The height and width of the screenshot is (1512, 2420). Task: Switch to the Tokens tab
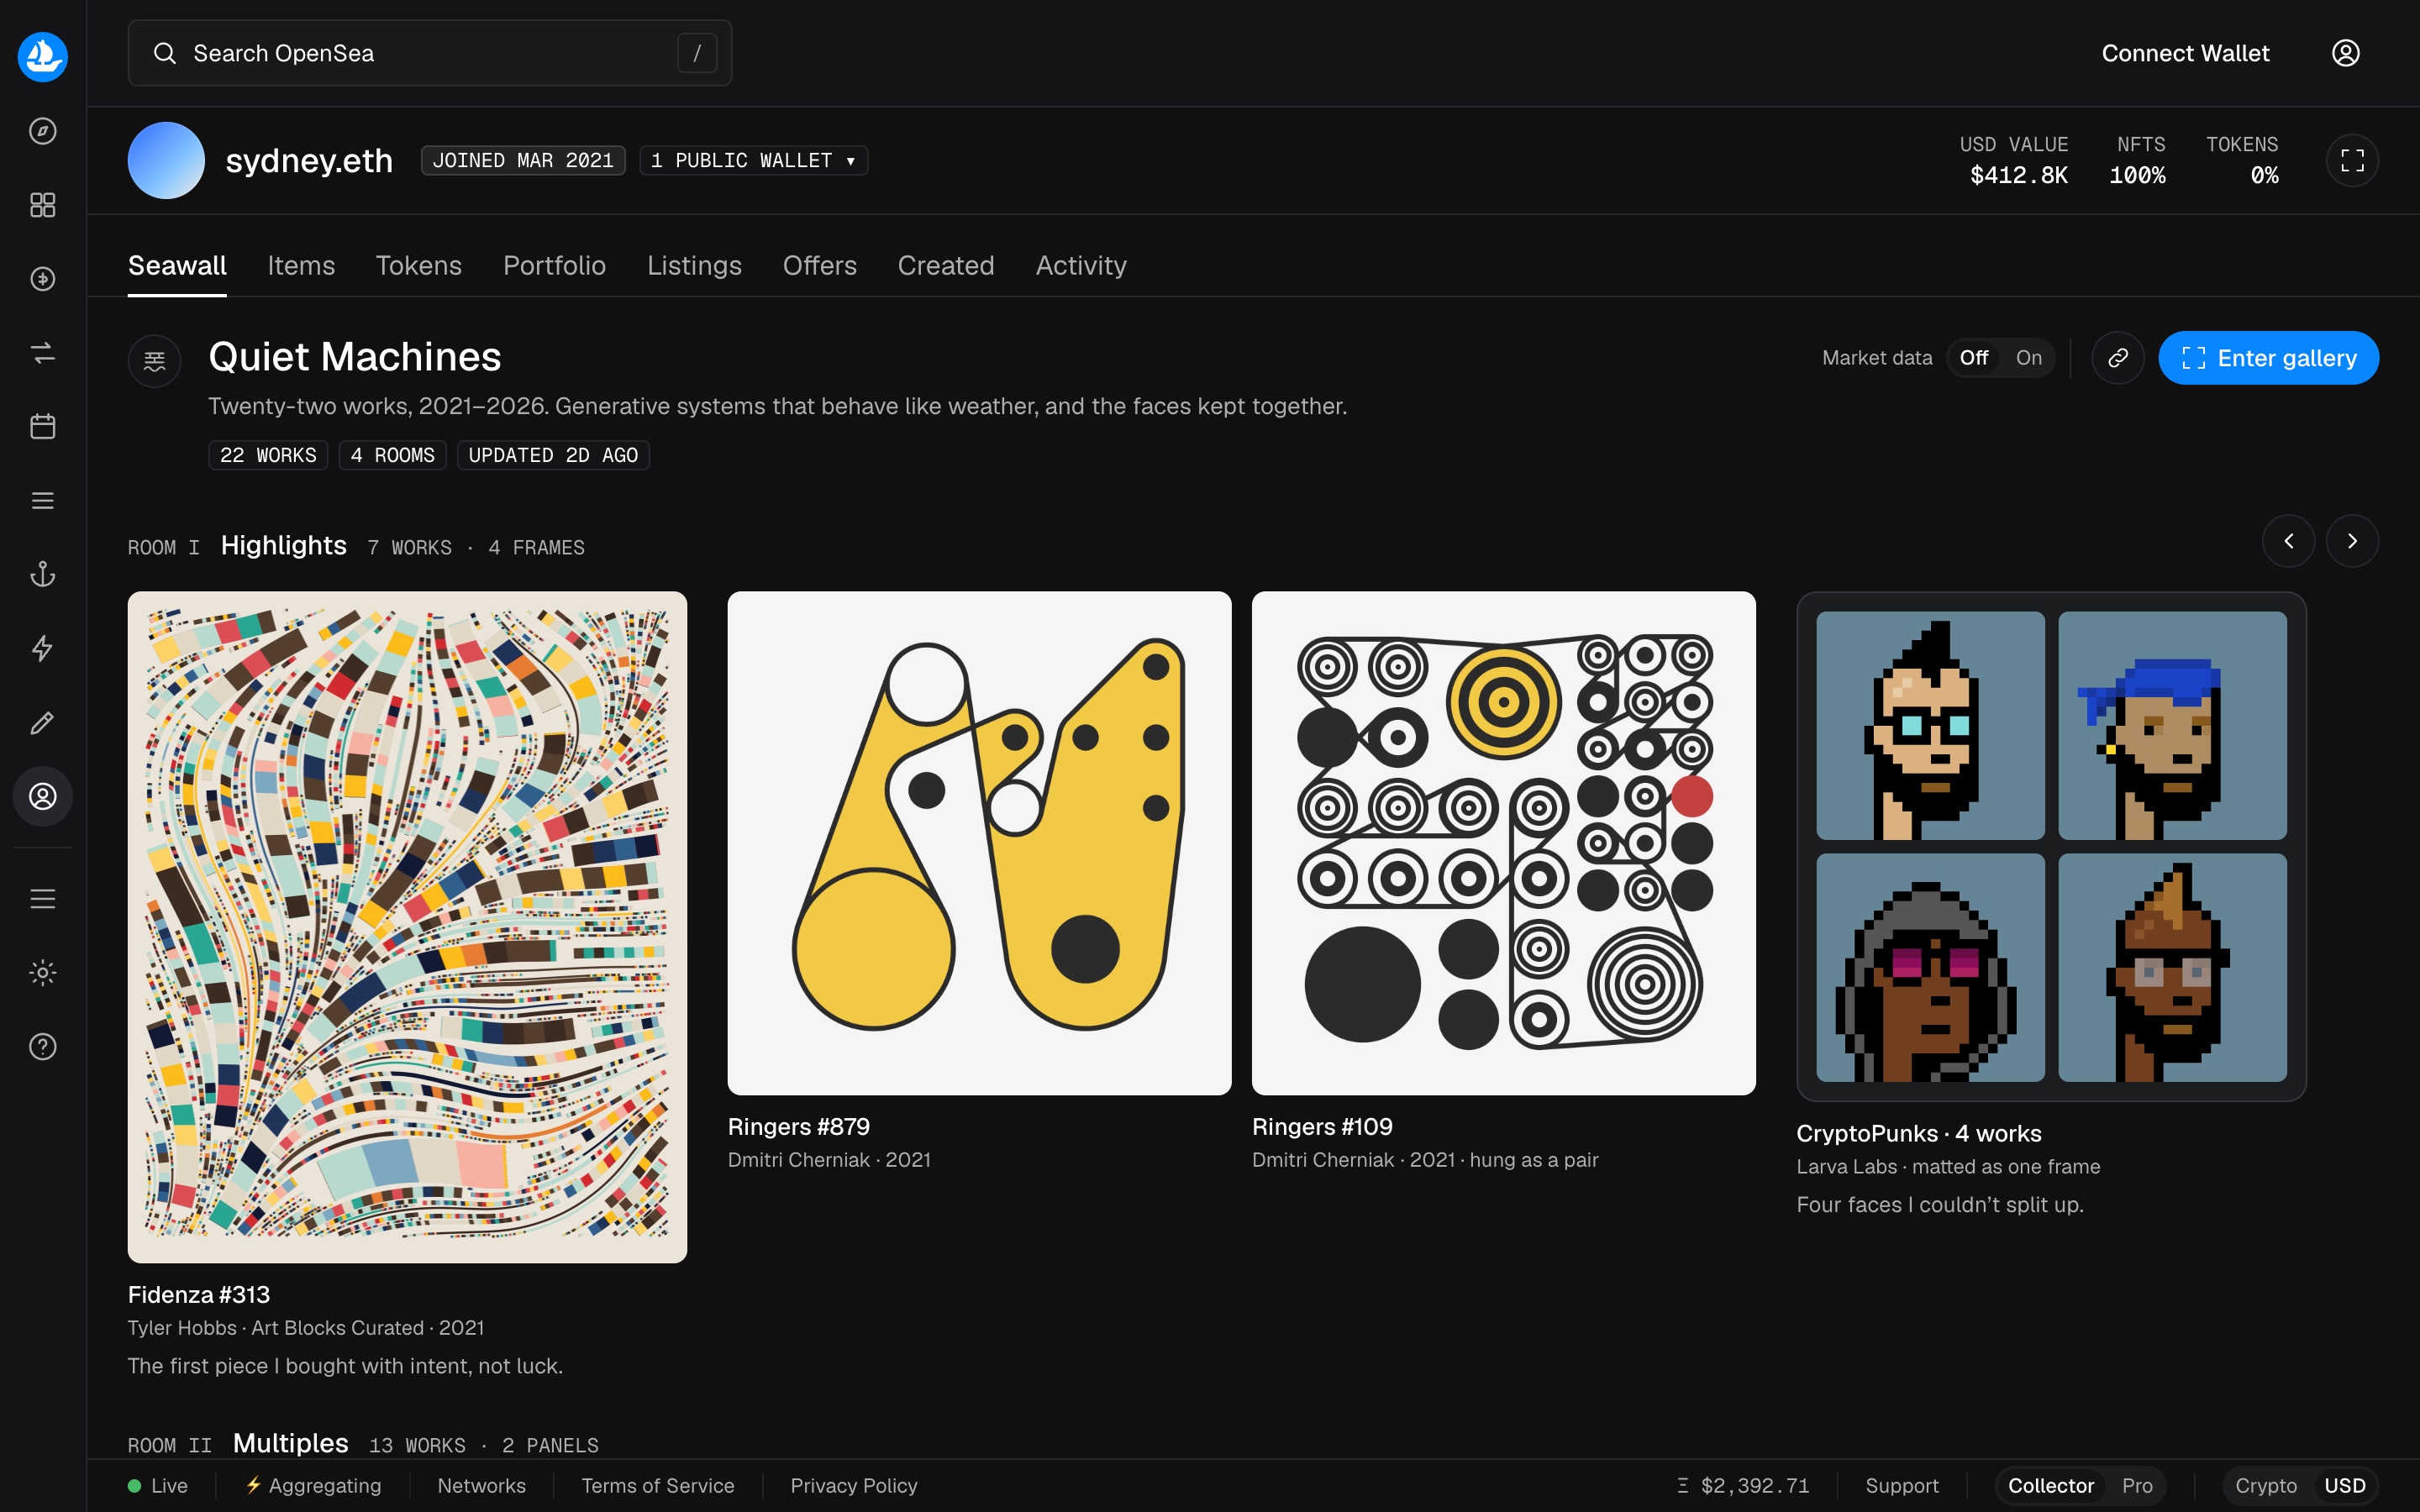coord(418,266)
